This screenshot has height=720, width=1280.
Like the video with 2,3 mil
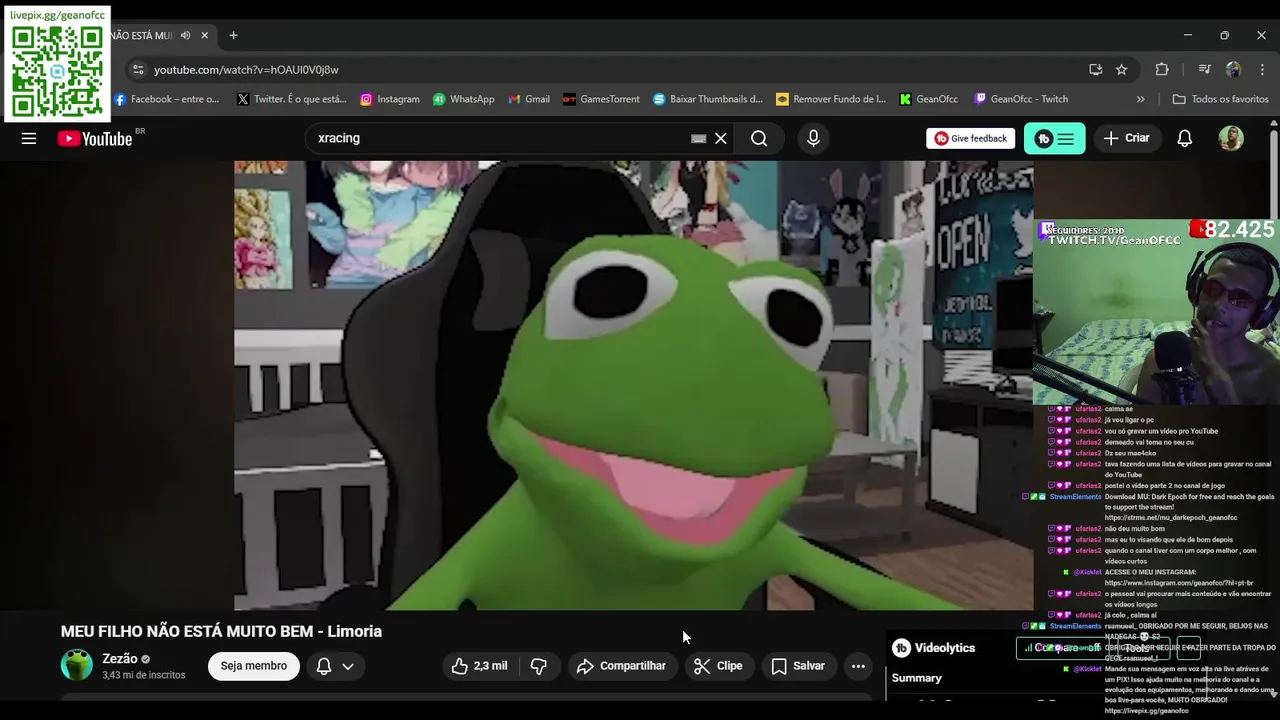480,666
